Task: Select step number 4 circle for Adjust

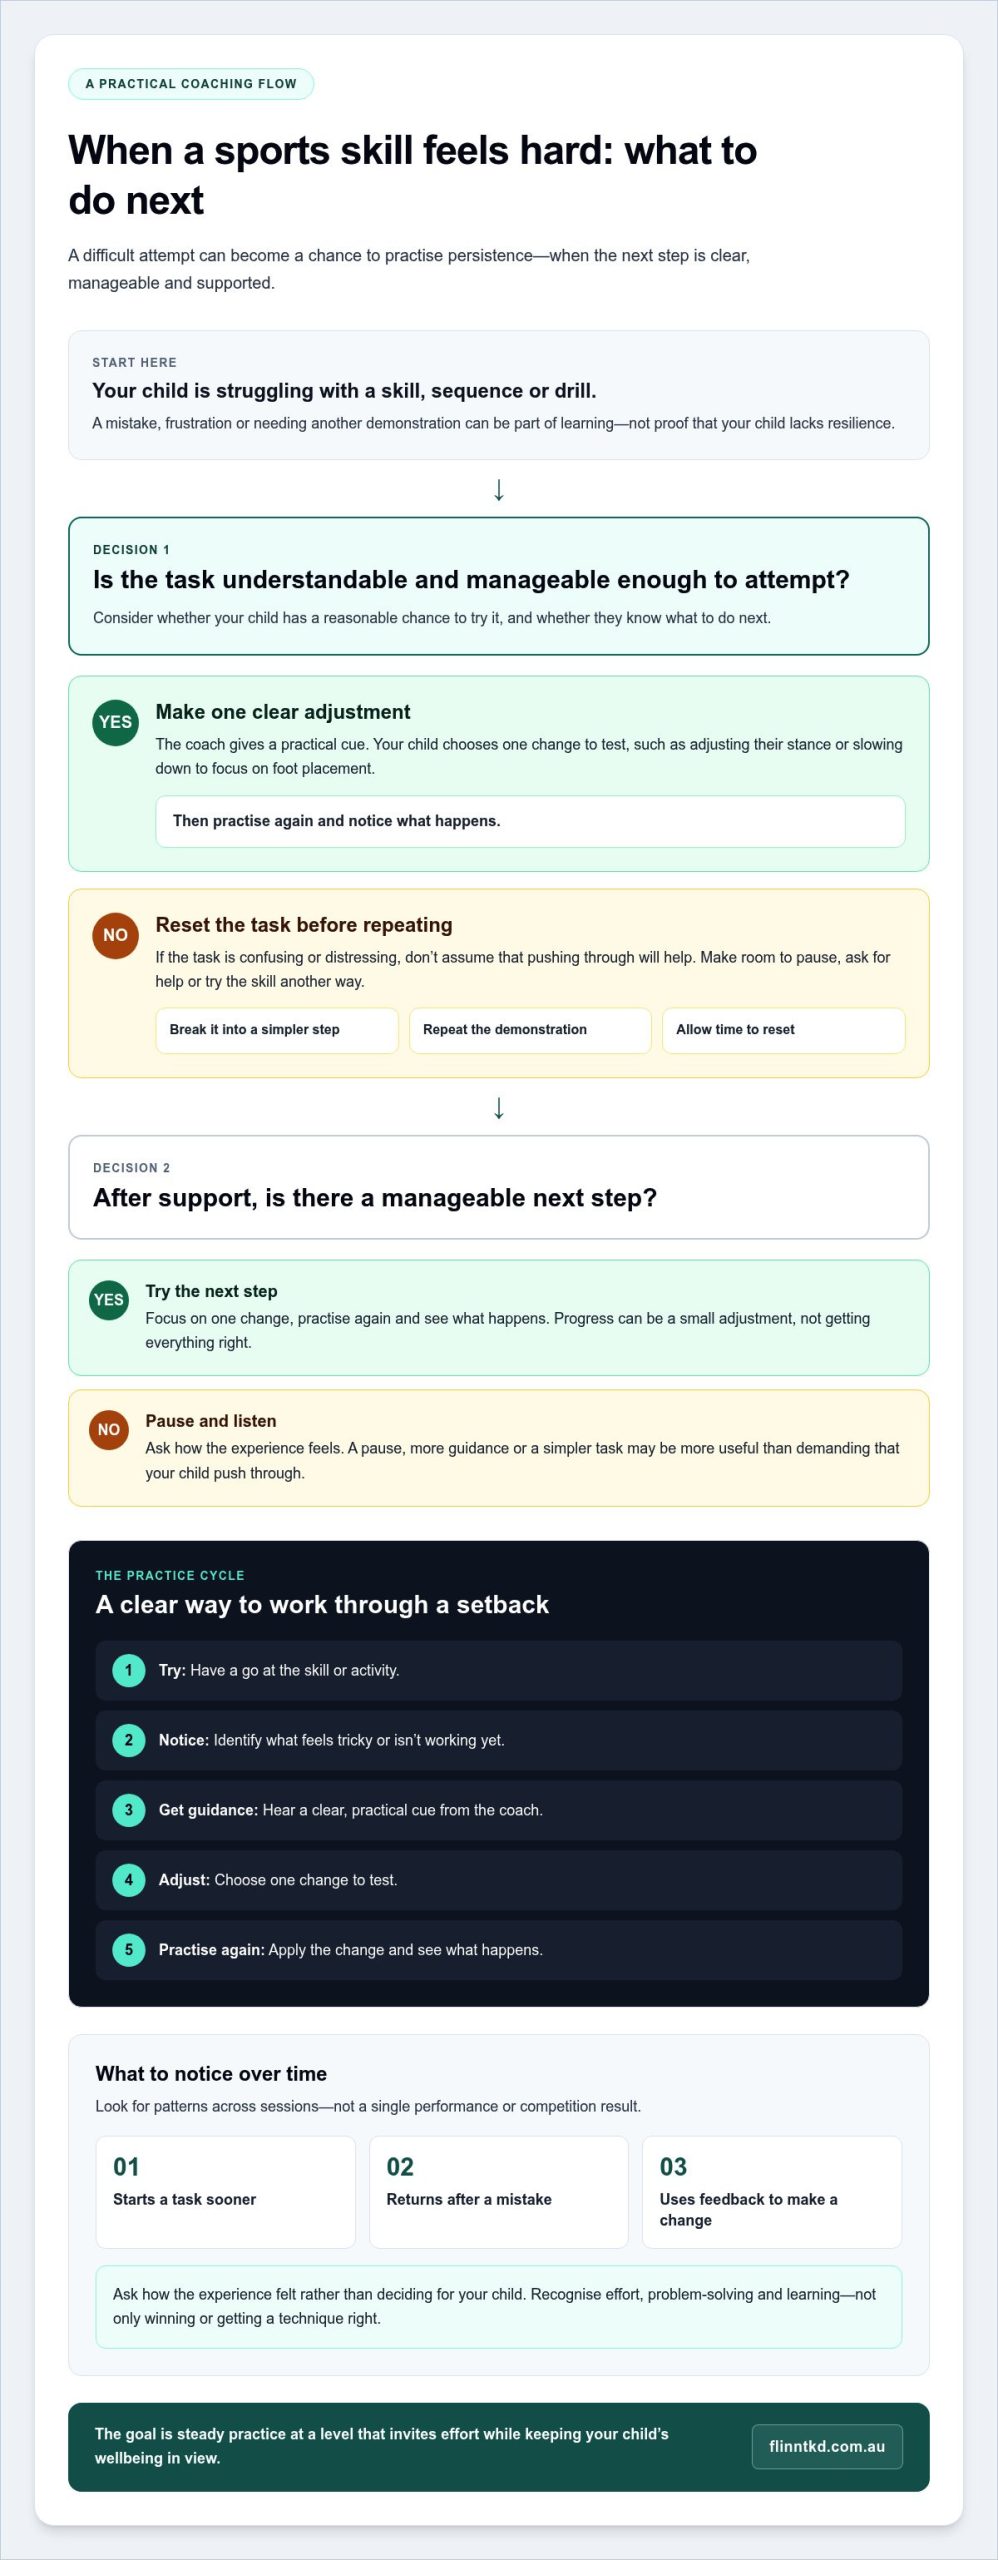Action: point(128,1880)
